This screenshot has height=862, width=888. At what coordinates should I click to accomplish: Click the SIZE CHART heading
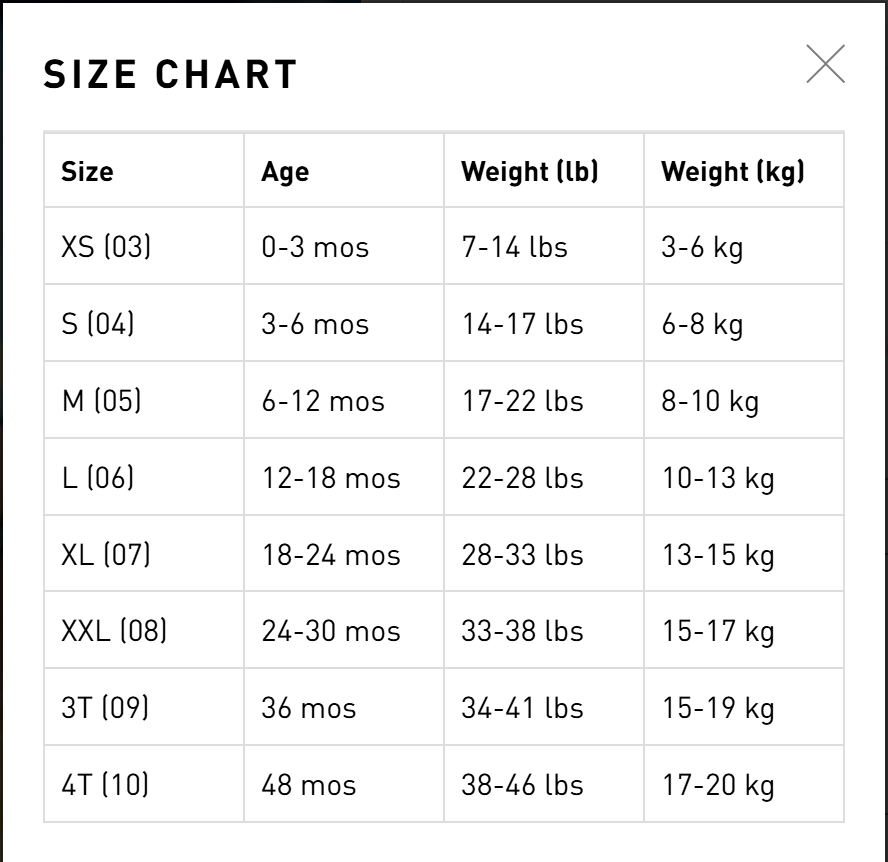(x=171, y=75)
